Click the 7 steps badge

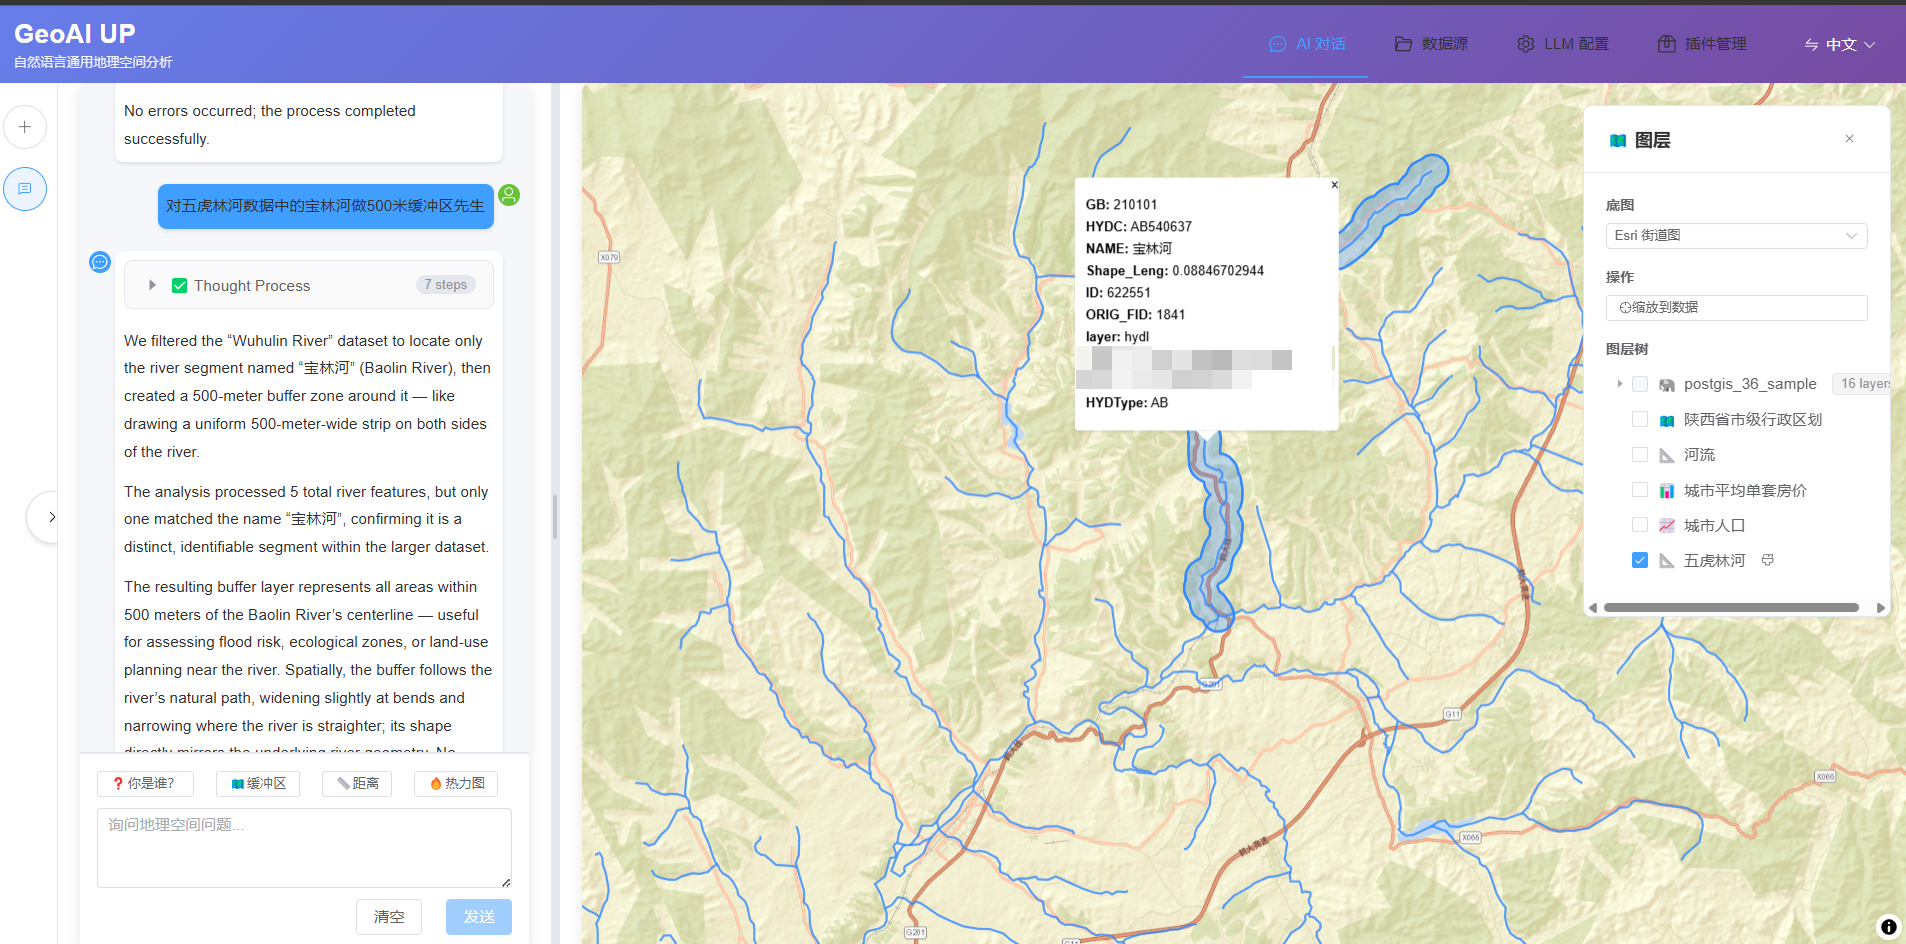[x=445, y=285]
